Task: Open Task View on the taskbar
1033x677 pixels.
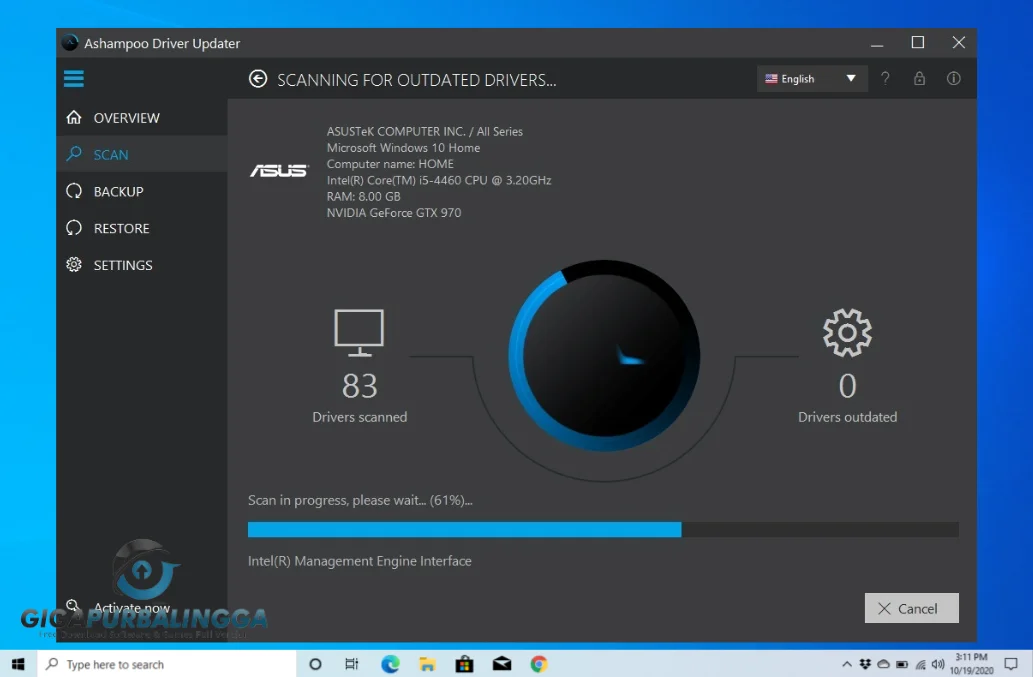Action: [x=352, y=664]
